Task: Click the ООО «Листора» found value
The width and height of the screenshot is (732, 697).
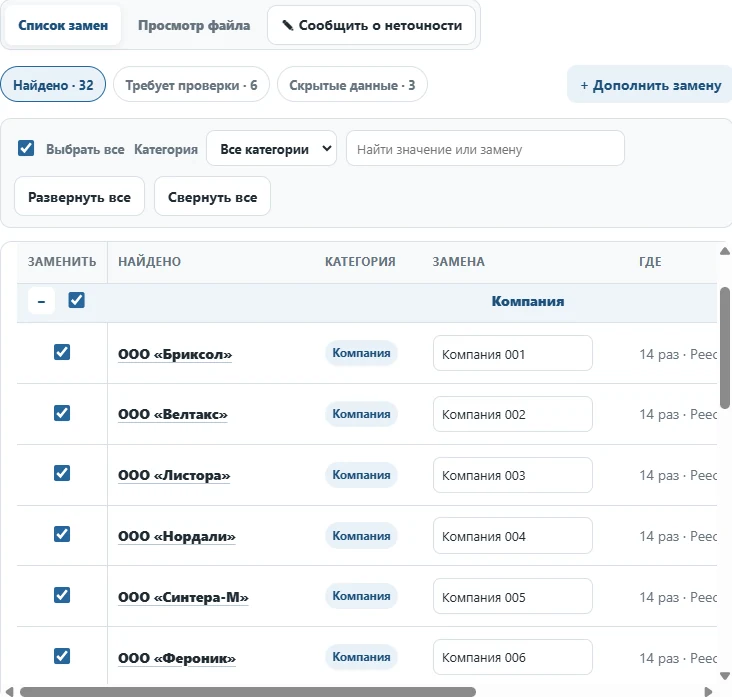Action: [x=174, y=475]
